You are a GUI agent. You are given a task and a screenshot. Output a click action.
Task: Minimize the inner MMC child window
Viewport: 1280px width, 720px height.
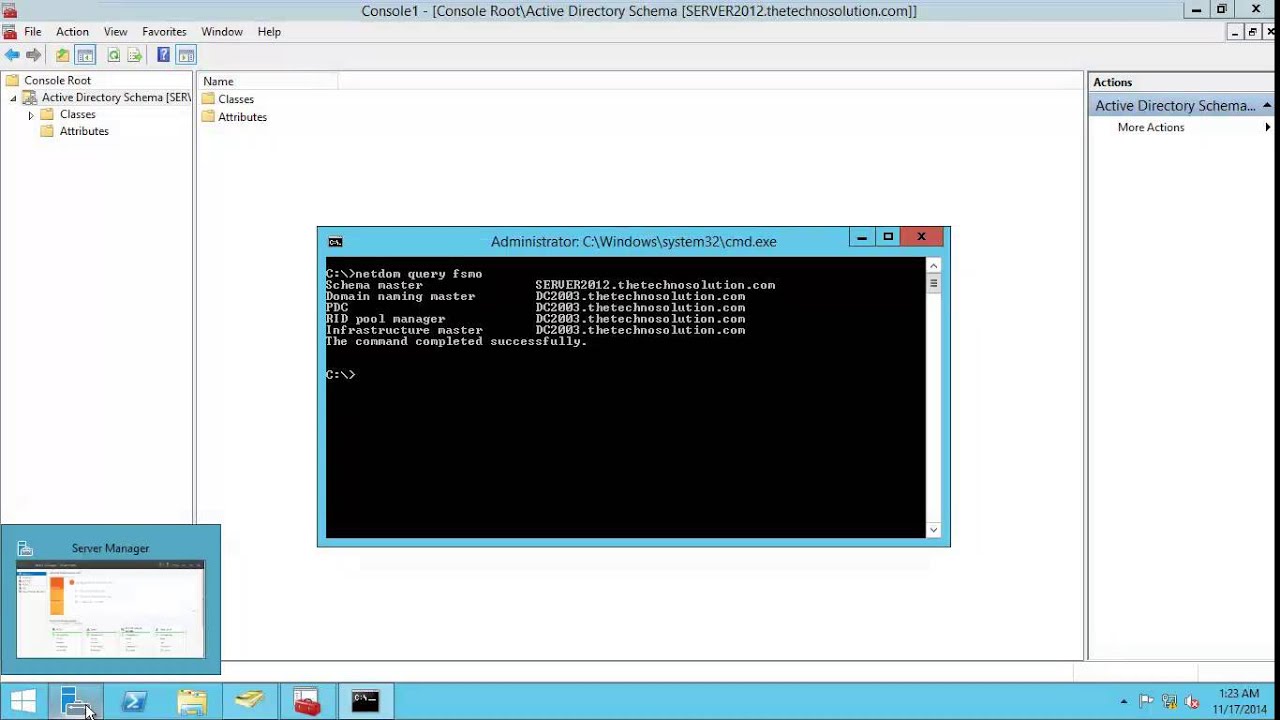[1235, 32]
